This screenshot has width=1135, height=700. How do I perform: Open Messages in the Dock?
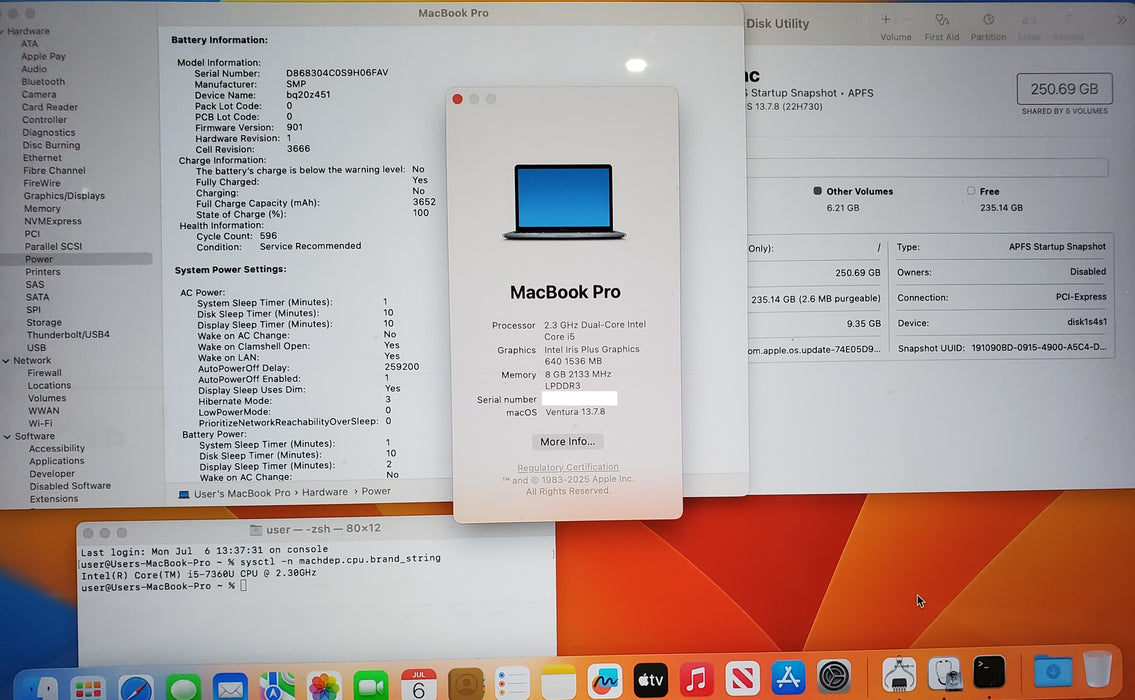[182, 686]
